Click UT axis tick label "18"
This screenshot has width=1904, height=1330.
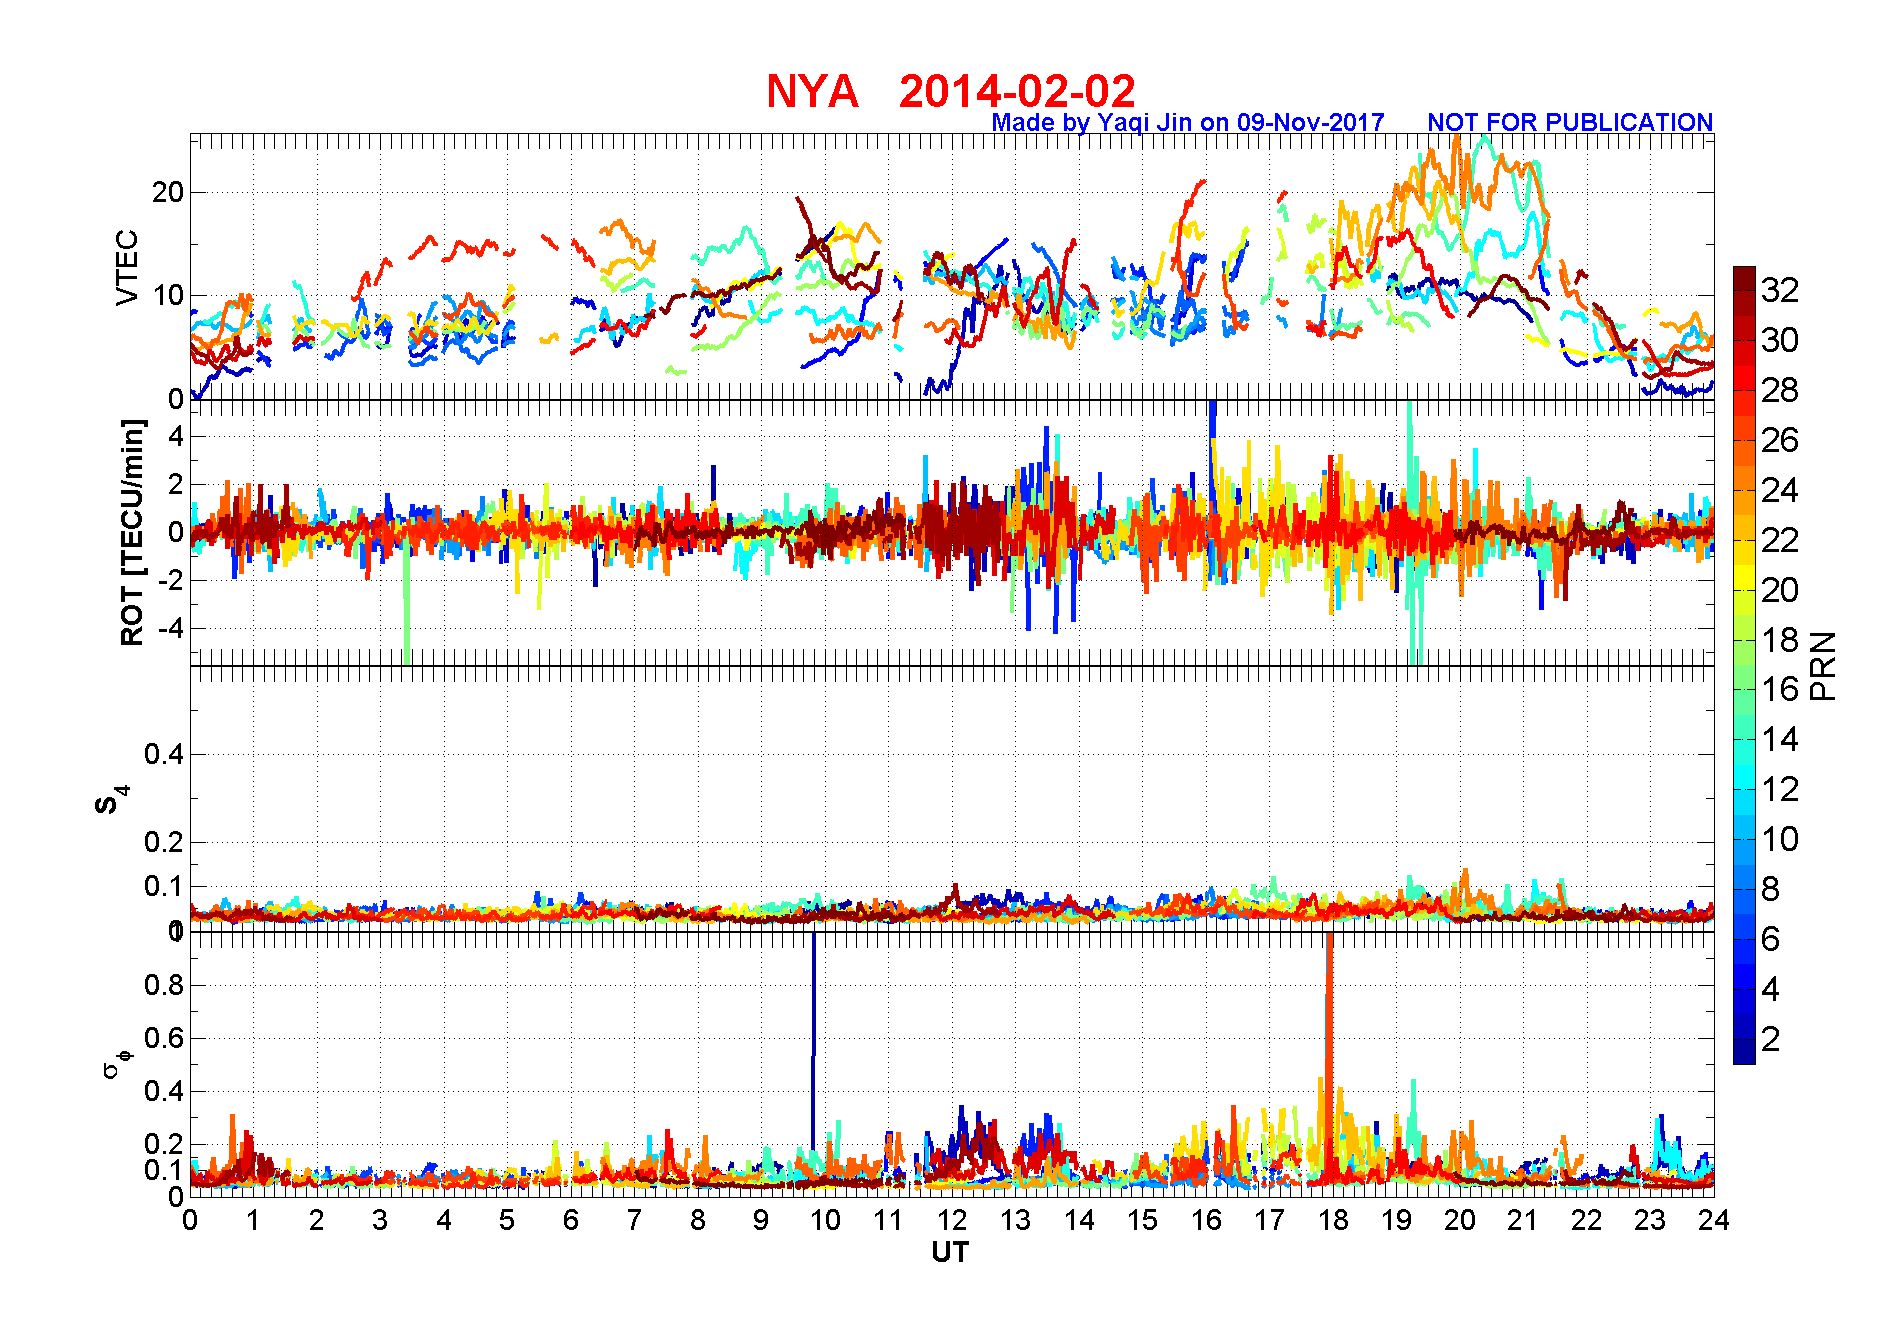[x=1333, y=1220]
